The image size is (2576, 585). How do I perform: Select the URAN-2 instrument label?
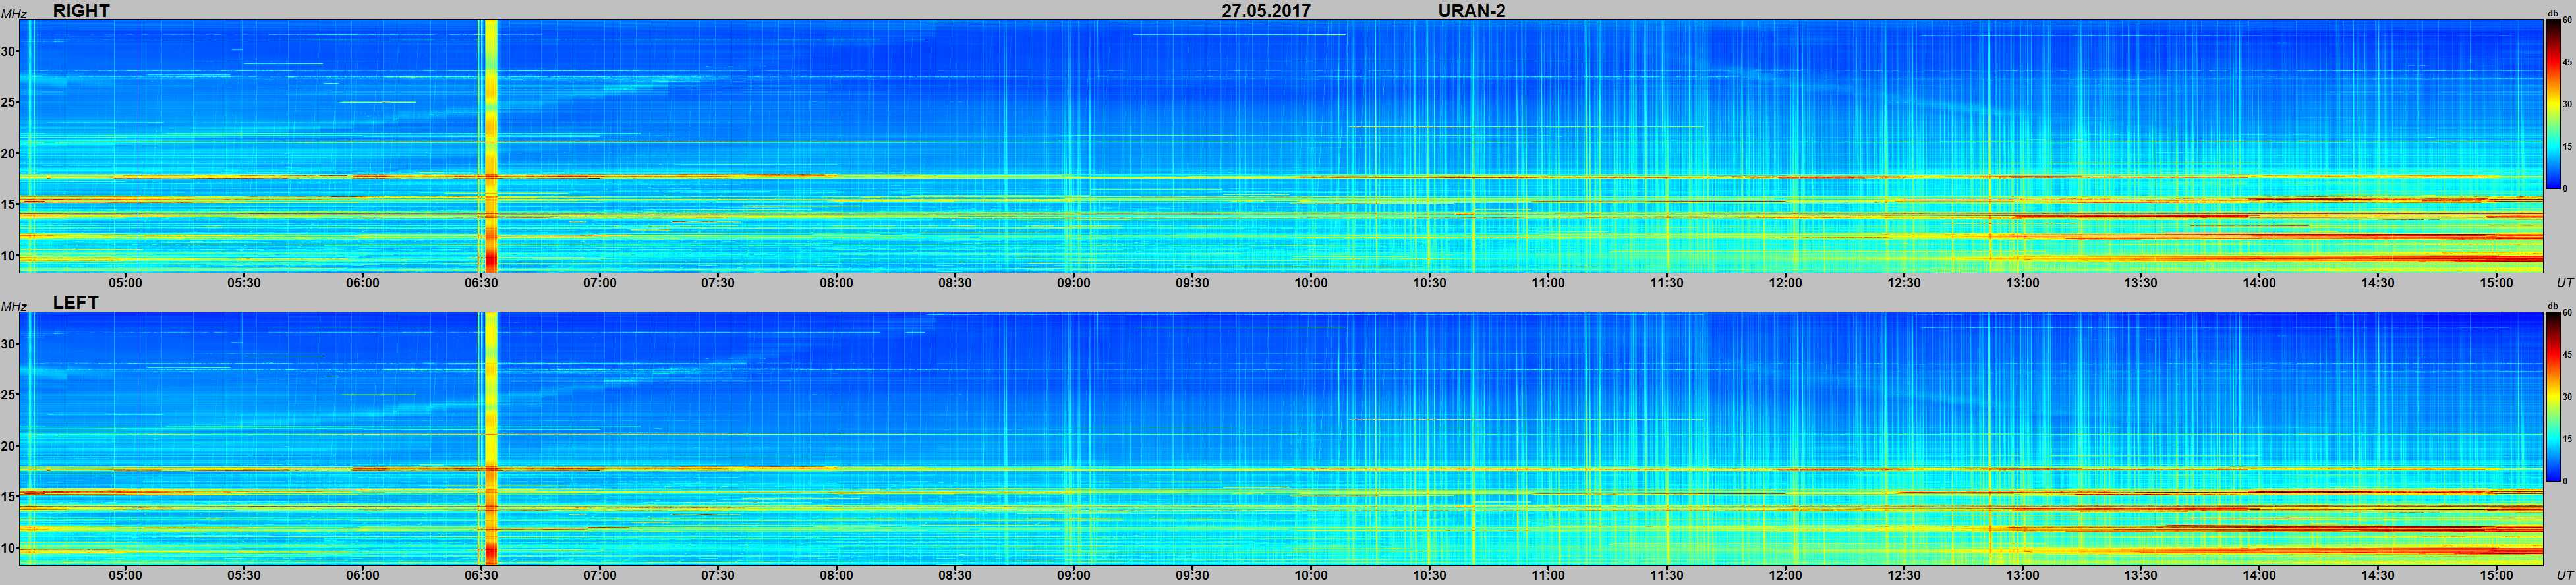(x=1472, y=10)
